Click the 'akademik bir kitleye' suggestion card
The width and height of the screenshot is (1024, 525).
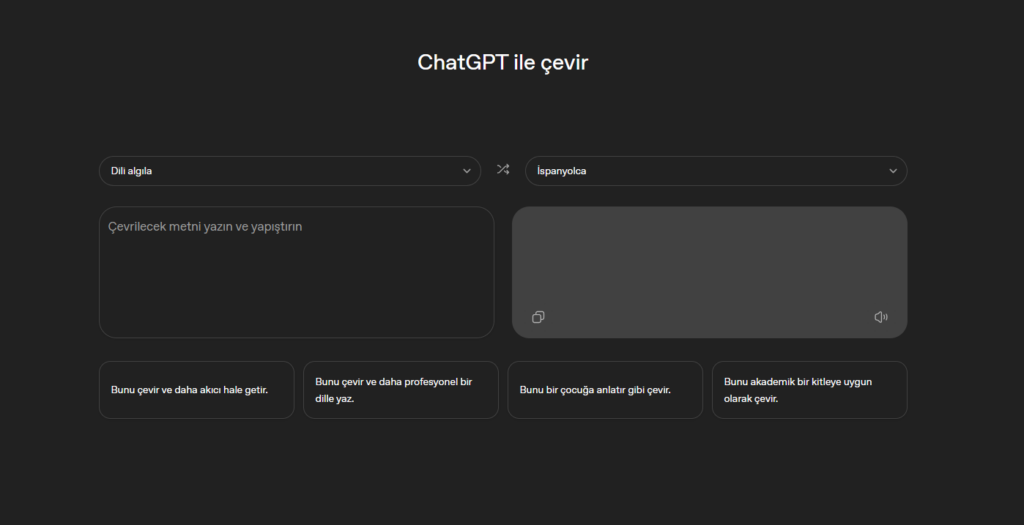pos(810,390)
